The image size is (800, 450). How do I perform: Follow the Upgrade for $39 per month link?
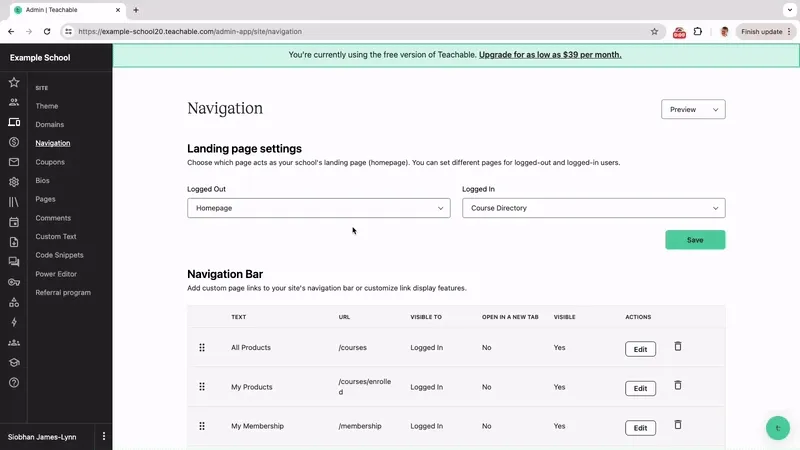pos(550,55)
